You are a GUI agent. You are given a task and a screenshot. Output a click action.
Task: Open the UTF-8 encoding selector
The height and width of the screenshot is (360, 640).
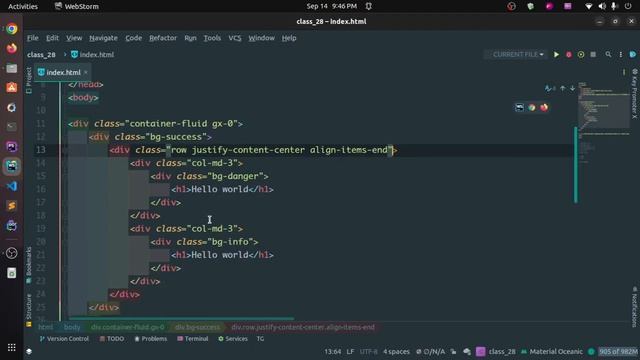(369, 351)
